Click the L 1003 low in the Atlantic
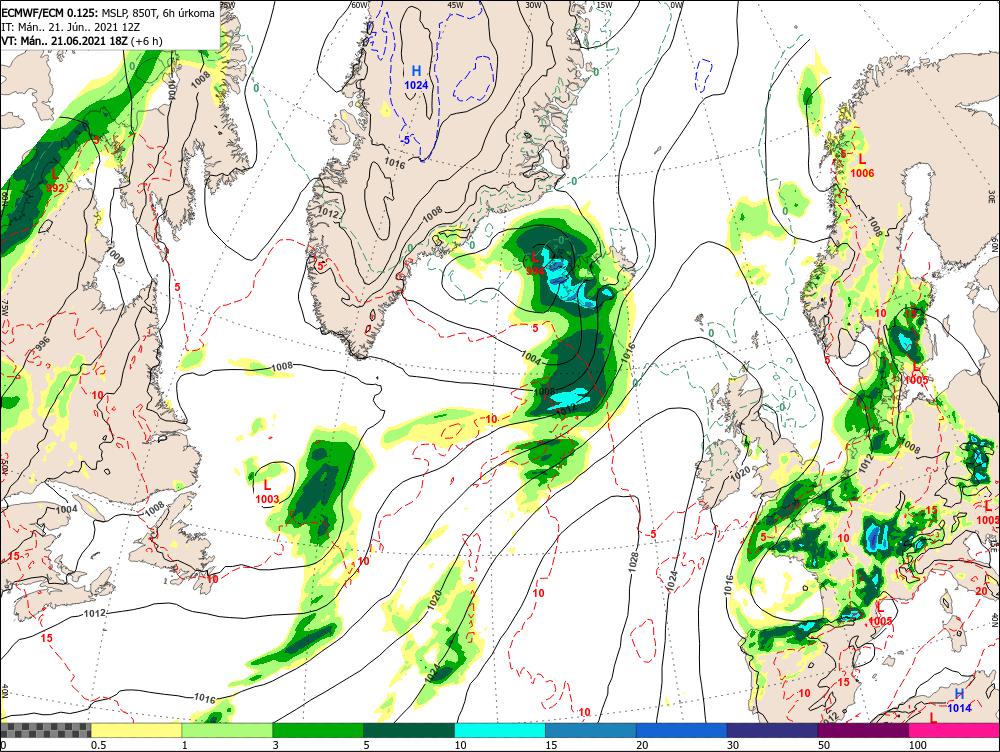Screen dimensions: 1000x752 pyautogui.click(x=267, y=492)
